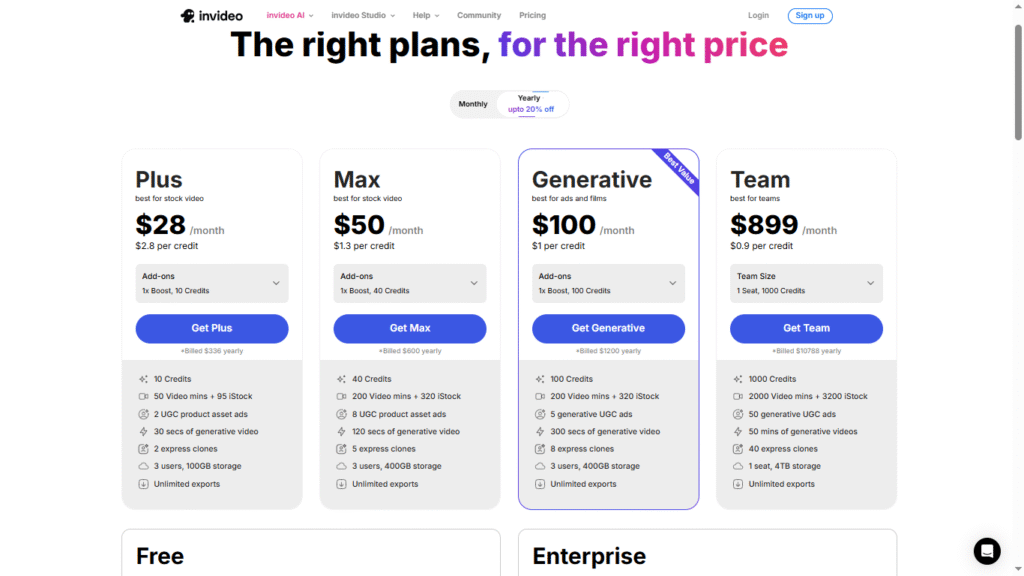Open the Help menu
This screenshot has height=576, width=1024.
click(x=425, y=16)
